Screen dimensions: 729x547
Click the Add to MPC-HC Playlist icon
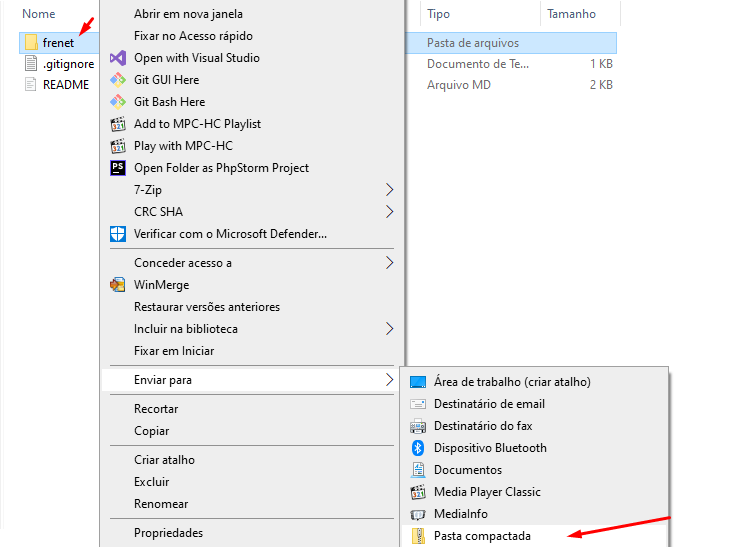point(117,124)
